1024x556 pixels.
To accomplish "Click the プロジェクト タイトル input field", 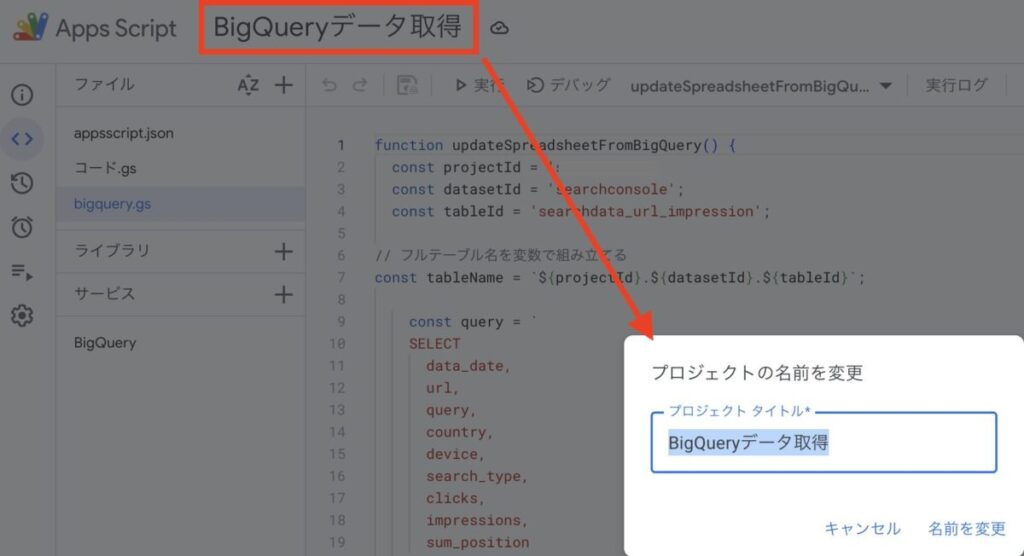I will (x=824, y=442).
